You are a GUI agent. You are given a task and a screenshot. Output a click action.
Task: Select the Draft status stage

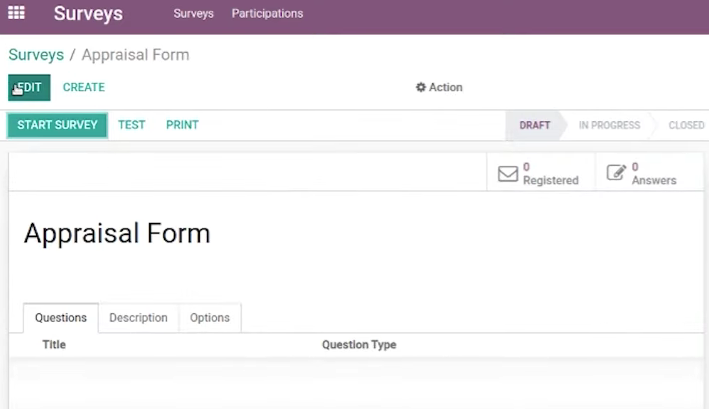click(534, 125)
